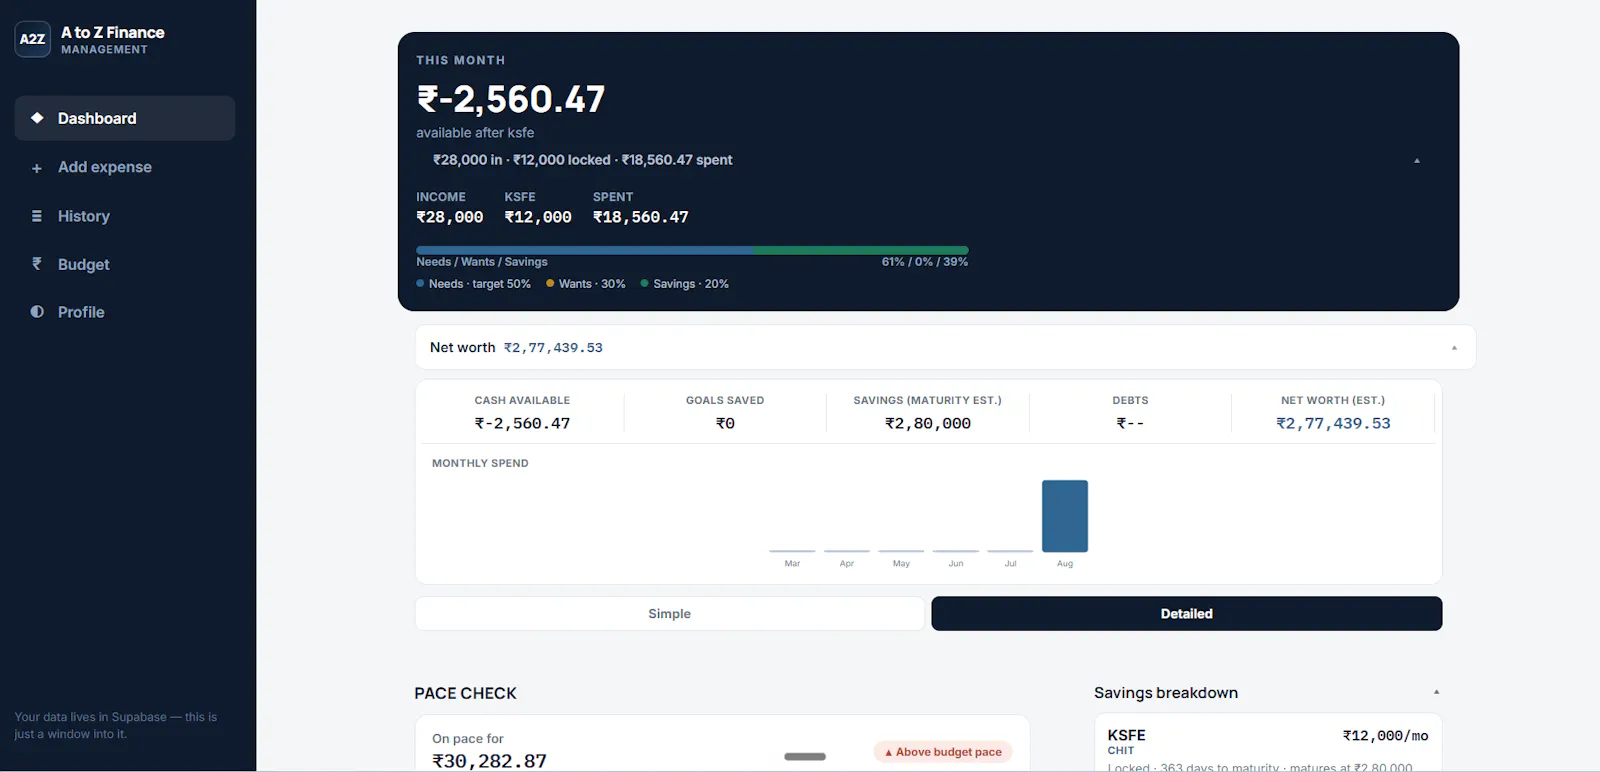Click SAVINGS (MATURITY EST.) ₹2,80,000 cell
The image size is (1600, 772).
click(x=928, y=412)
